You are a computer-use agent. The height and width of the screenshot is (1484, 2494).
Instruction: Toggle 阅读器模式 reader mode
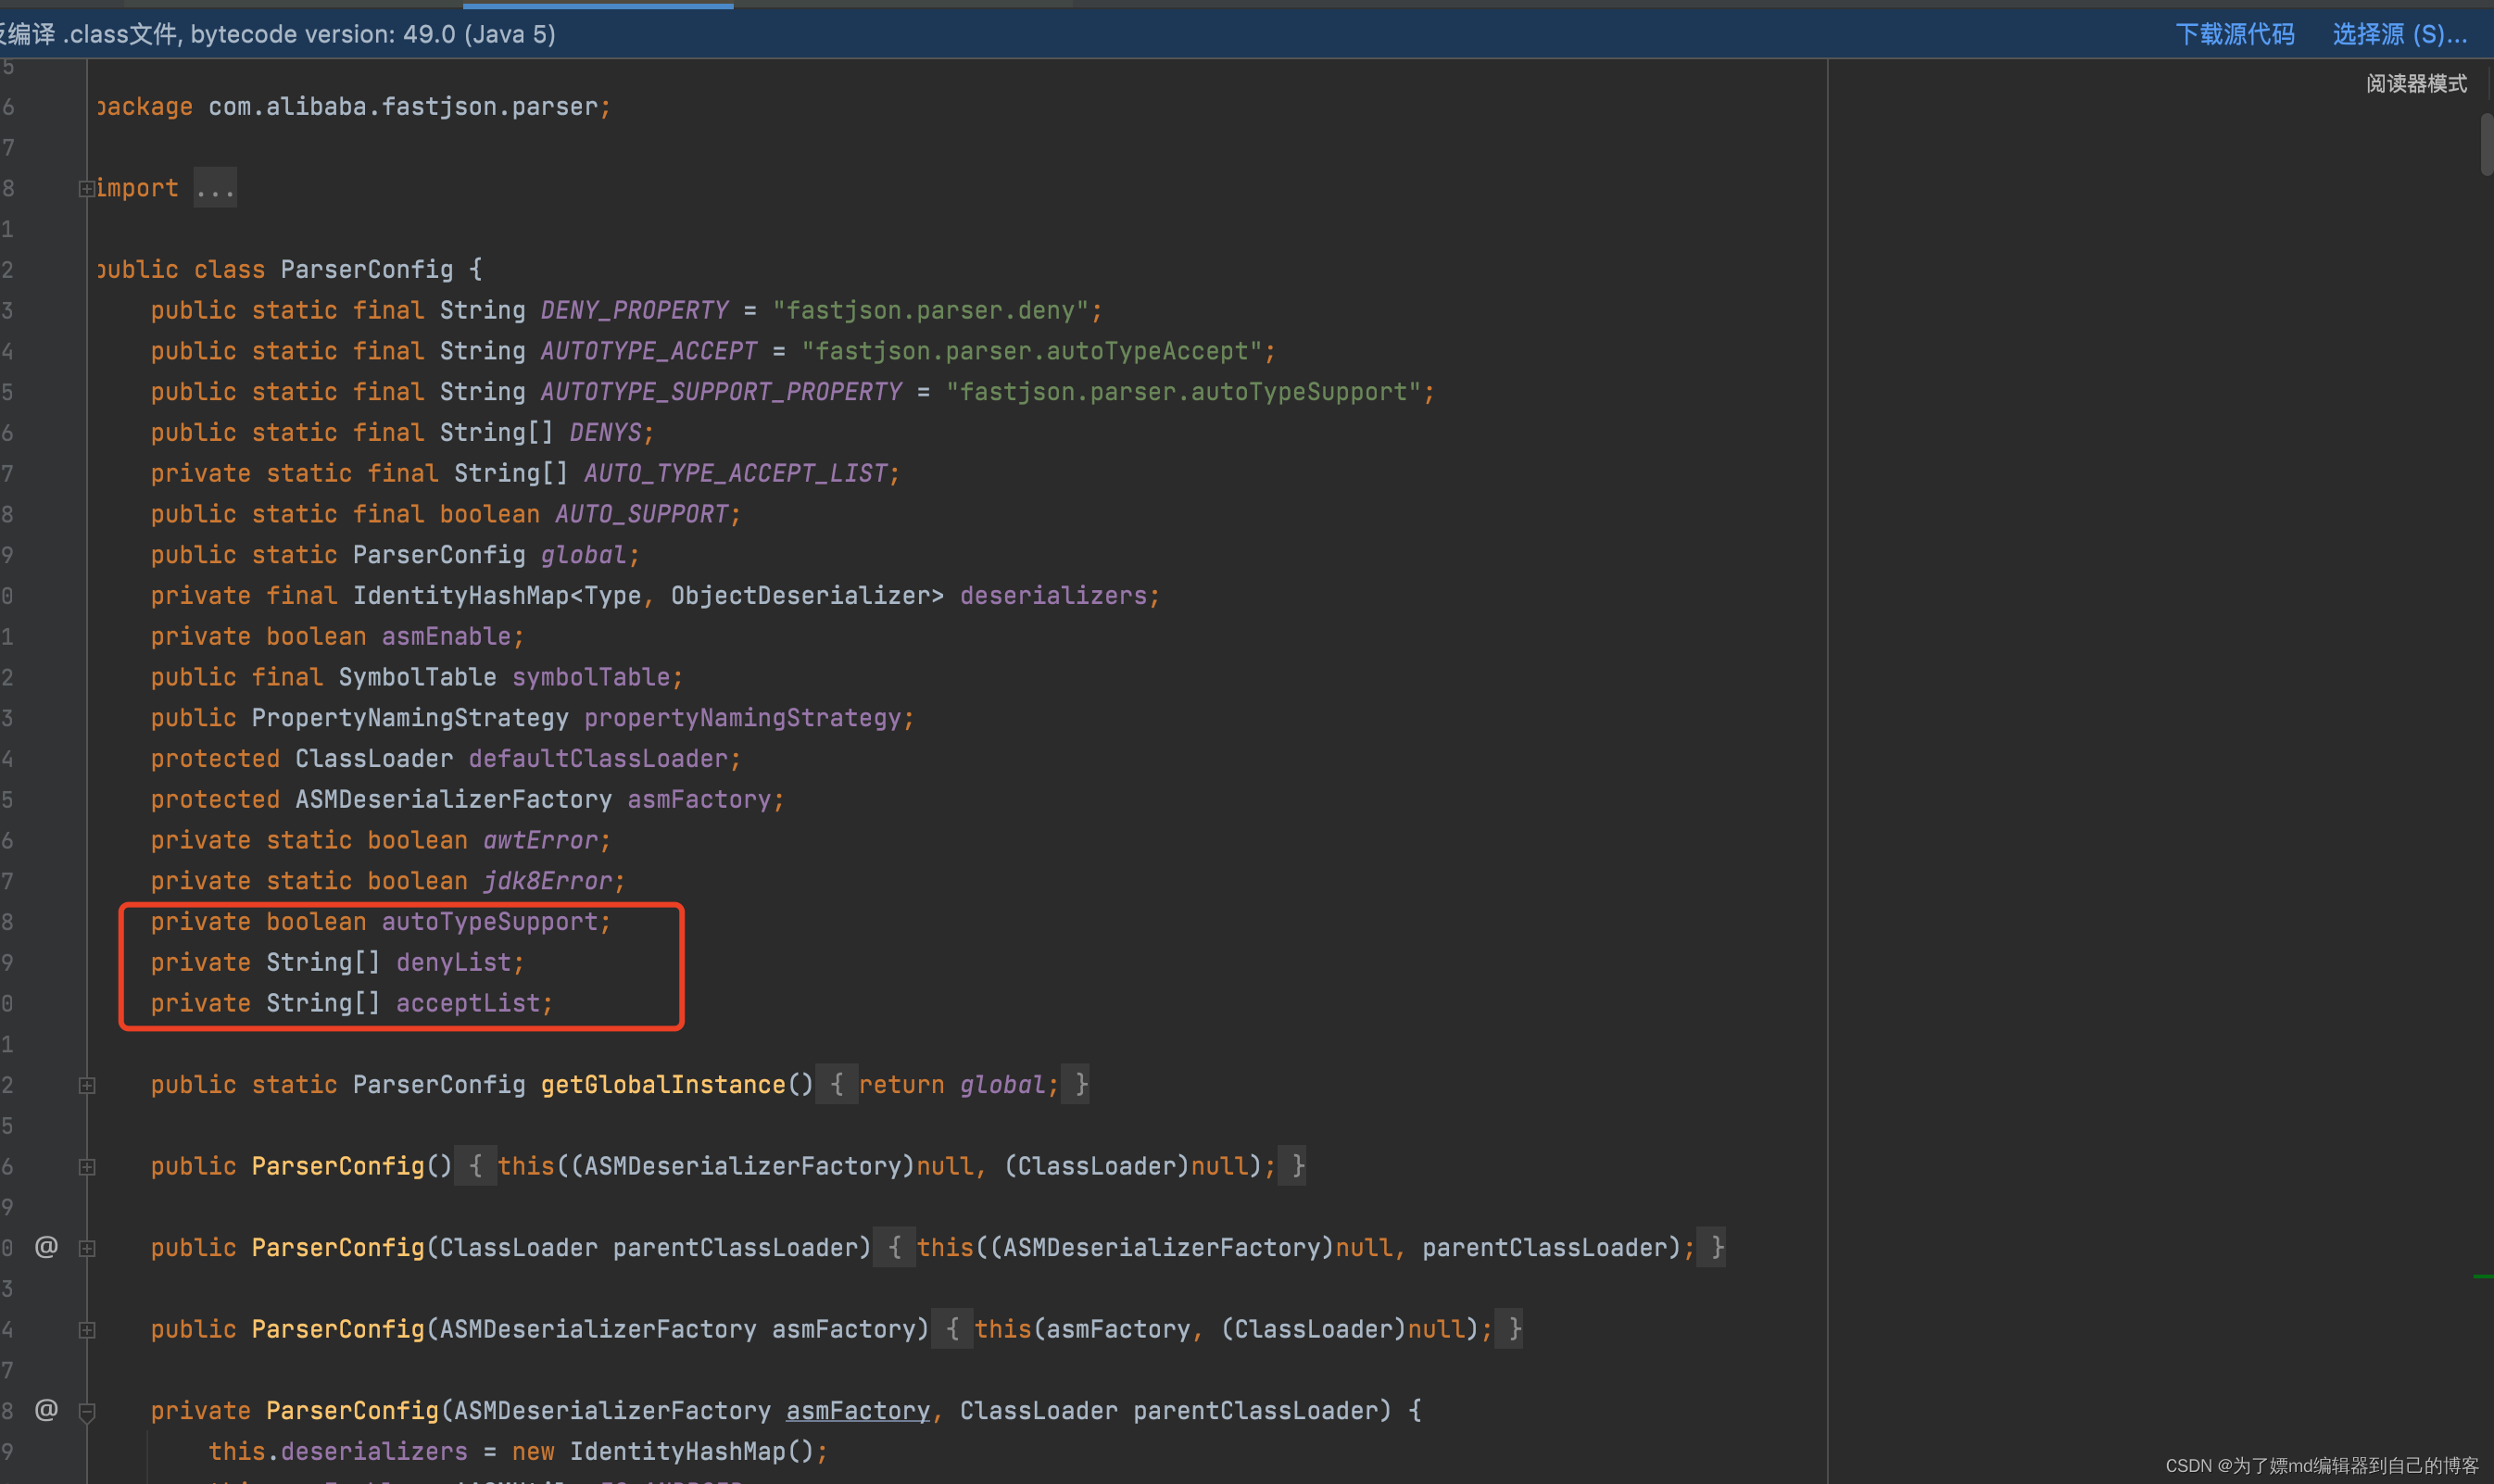click(x=2416, y=84)
